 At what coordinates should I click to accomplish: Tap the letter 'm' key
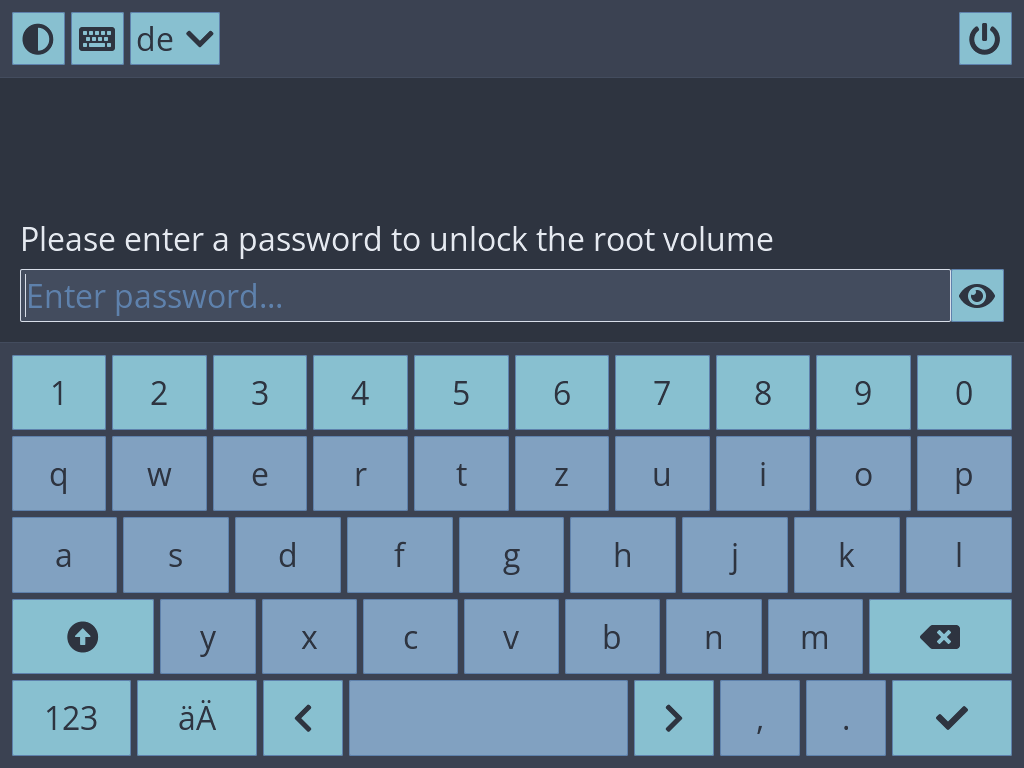[x=814, y=637]
